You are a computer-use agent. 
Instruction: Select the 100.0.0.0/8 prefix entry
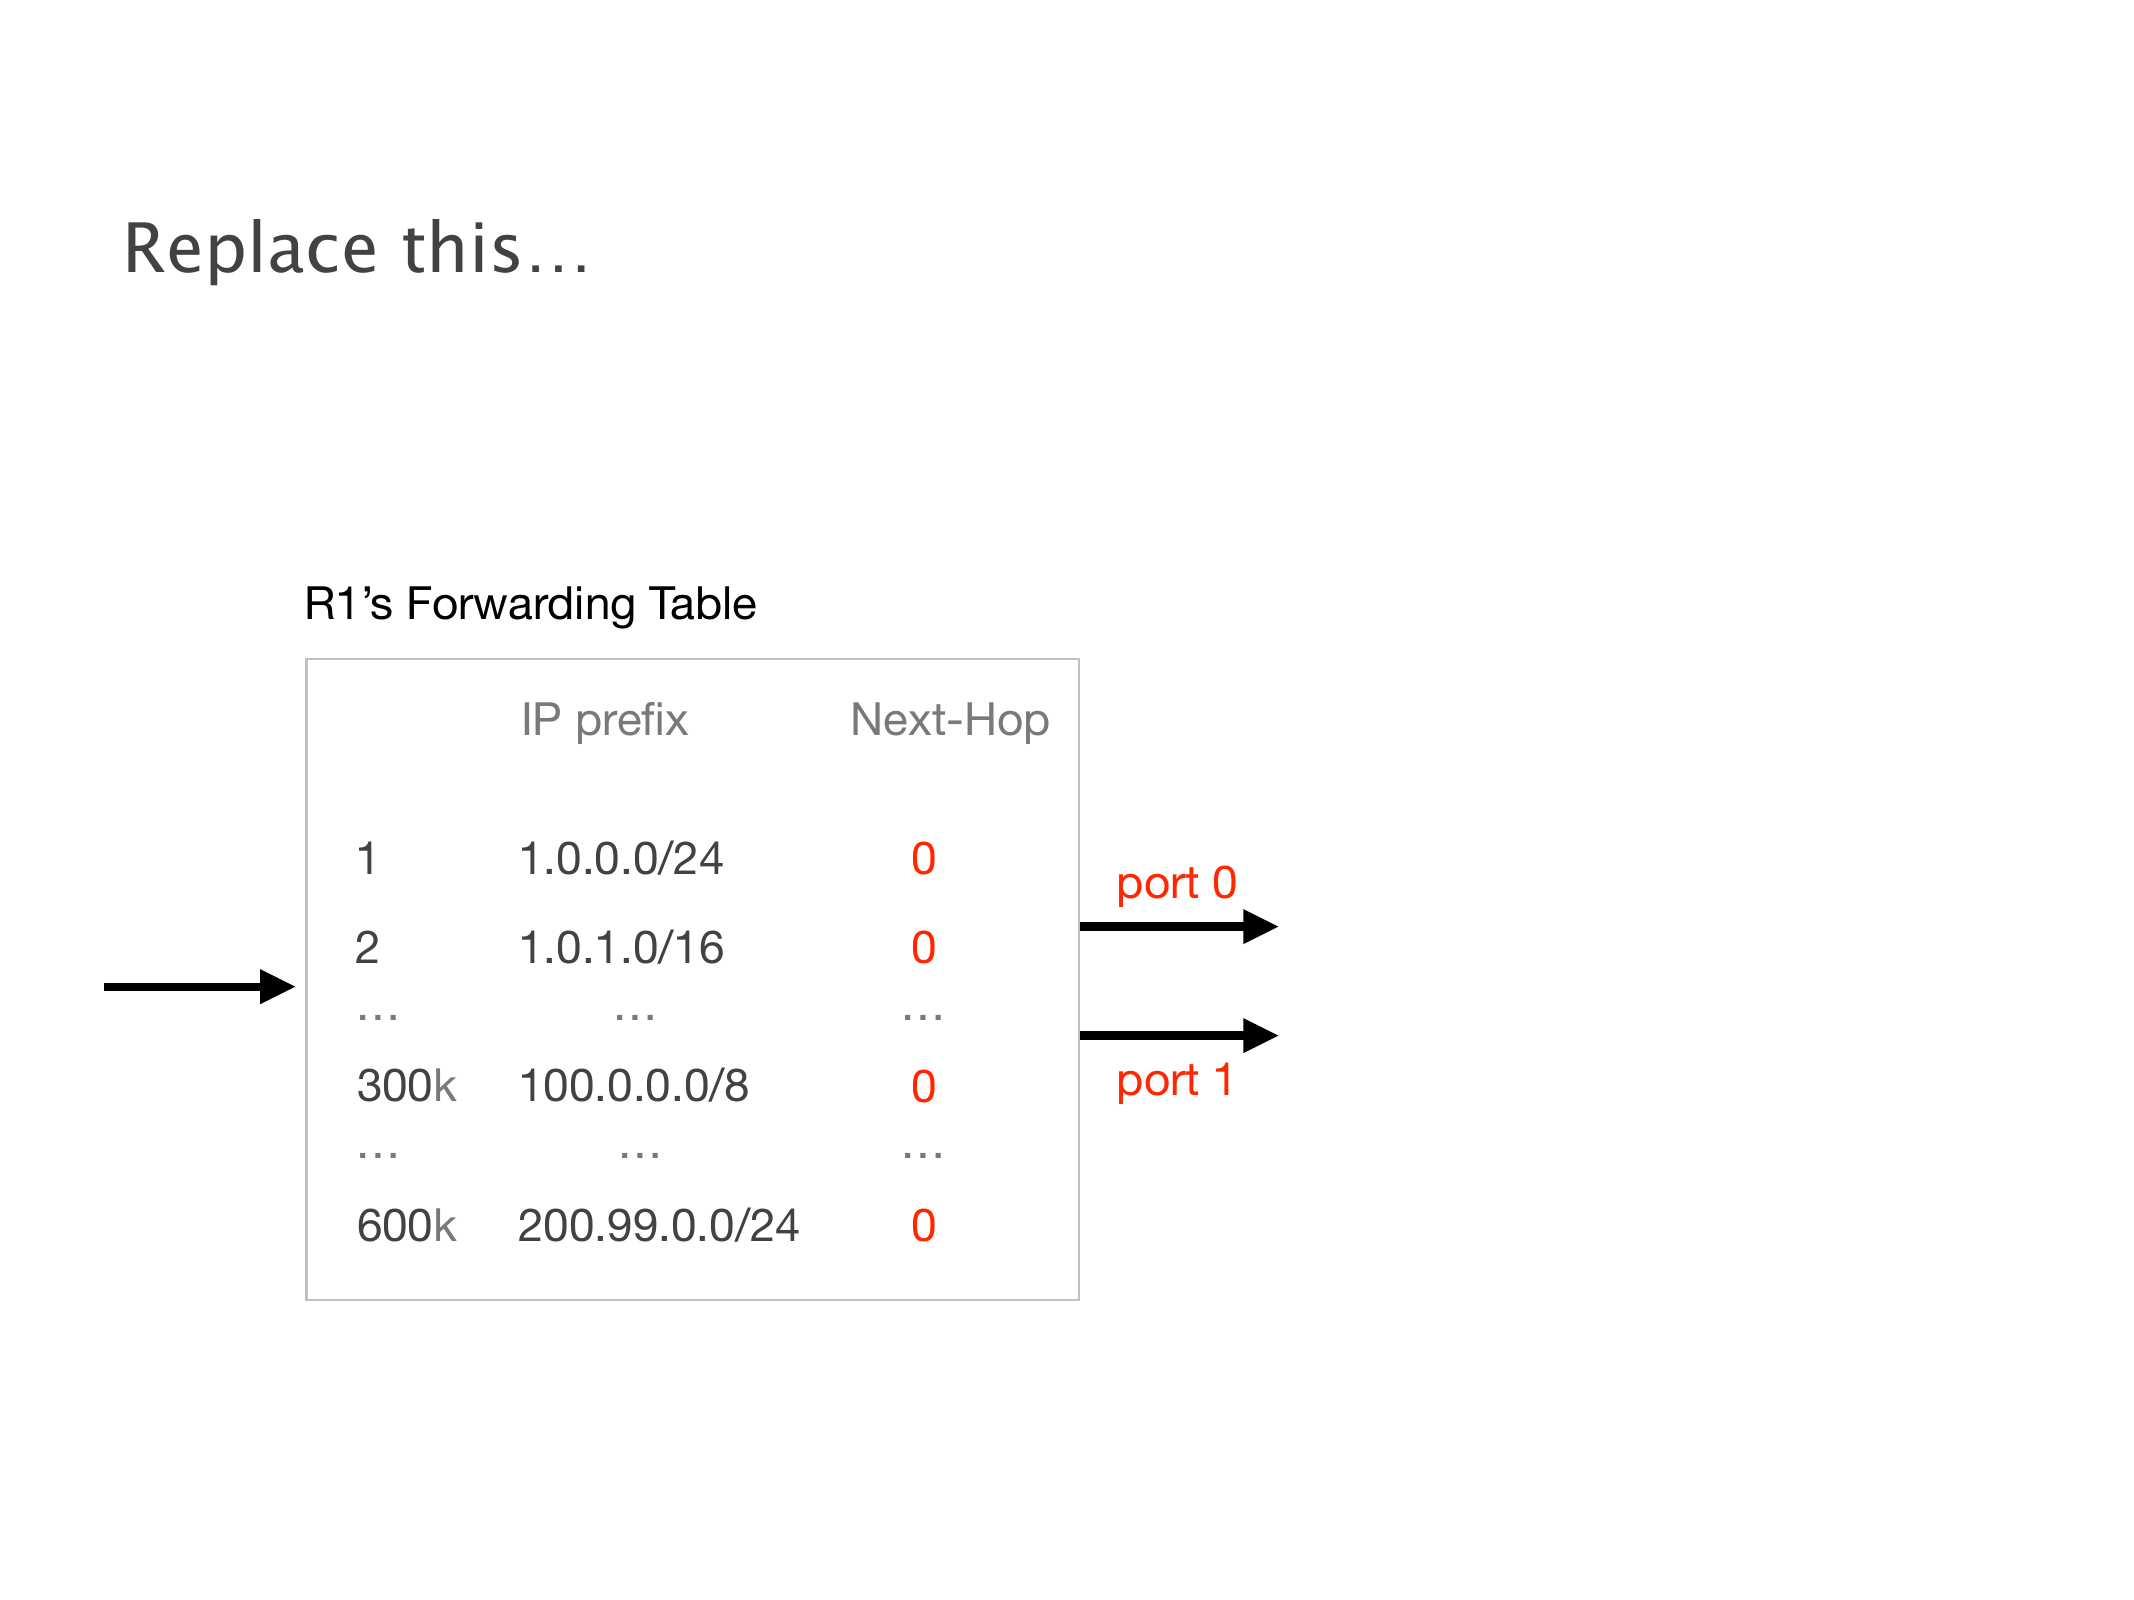634,1086
